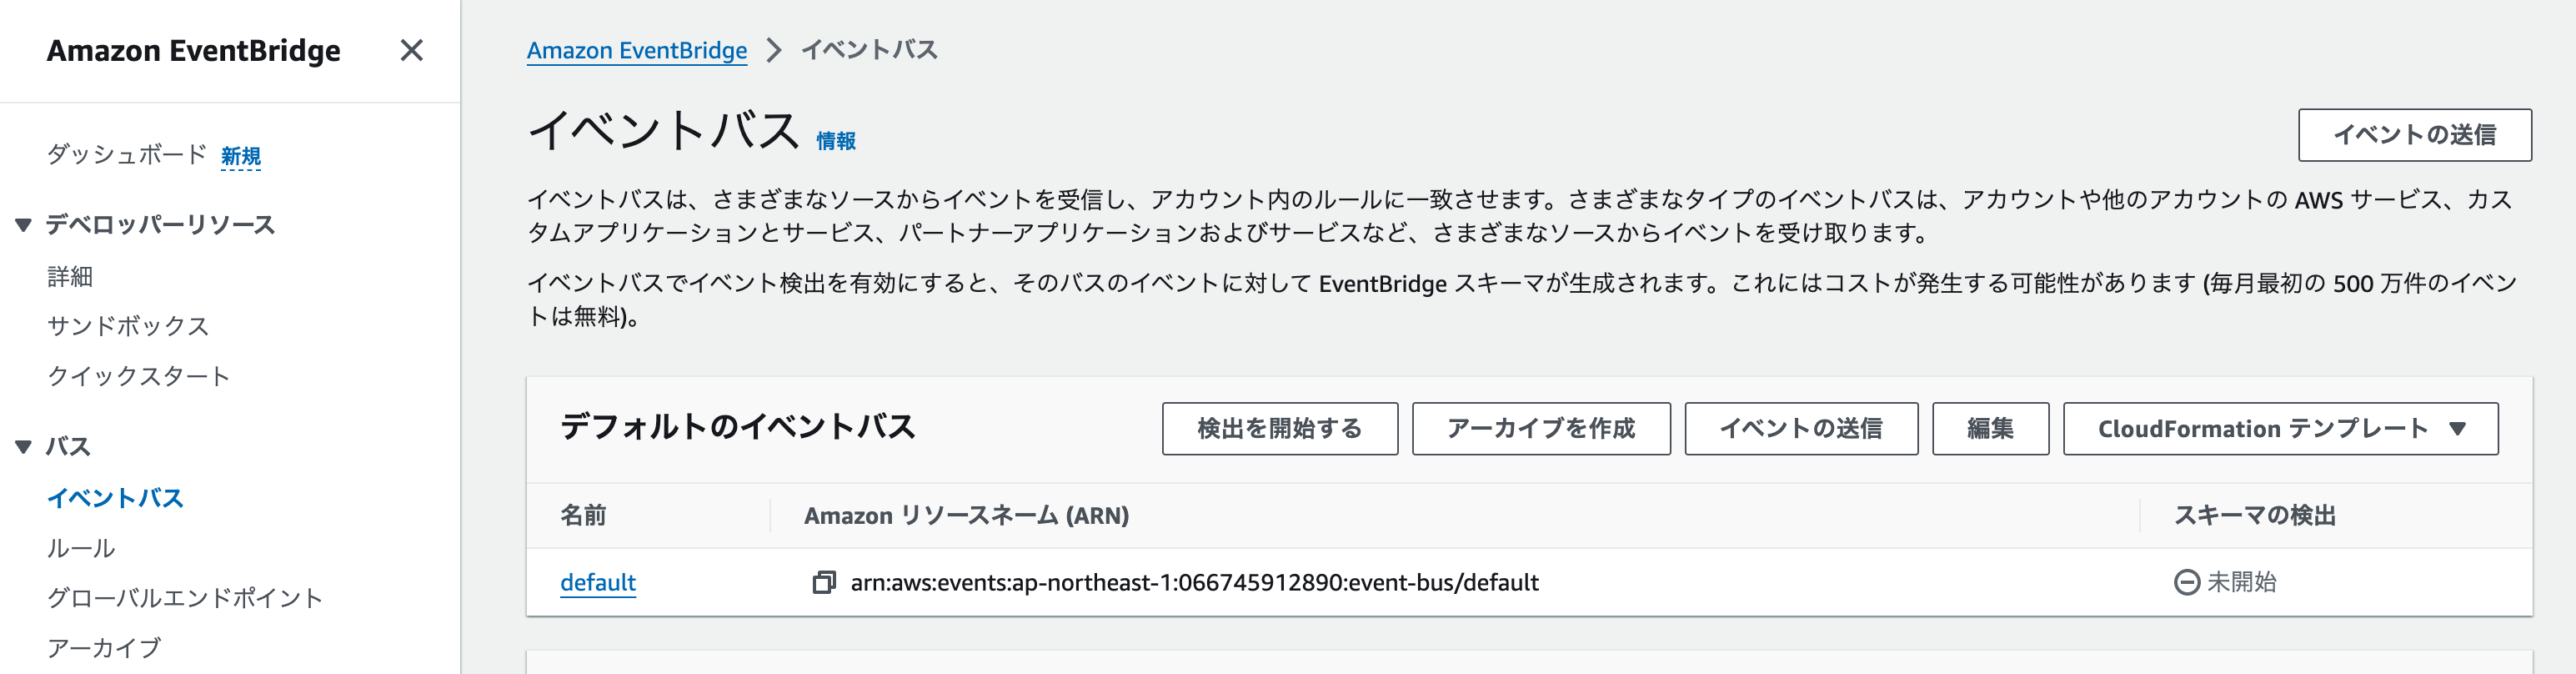The width and height of the screenshot is (2576, 674).
Task: Create an archive with アーカイブを作成
Action: 1540,428
